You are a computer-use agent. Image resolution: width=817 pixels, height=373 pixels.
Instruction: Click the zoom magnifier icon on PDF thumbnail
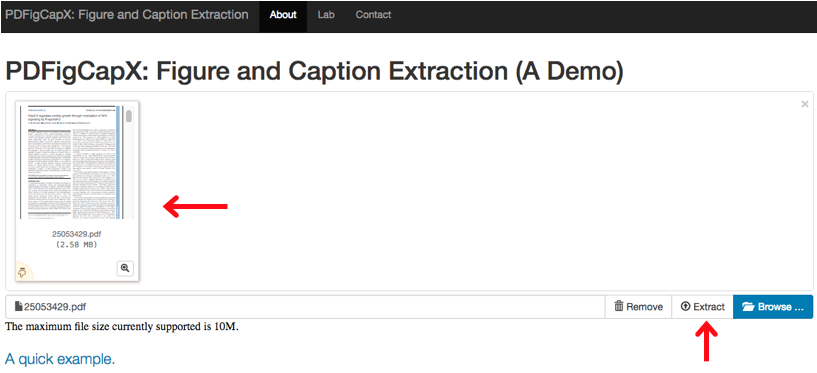click(x=125, y=268)
